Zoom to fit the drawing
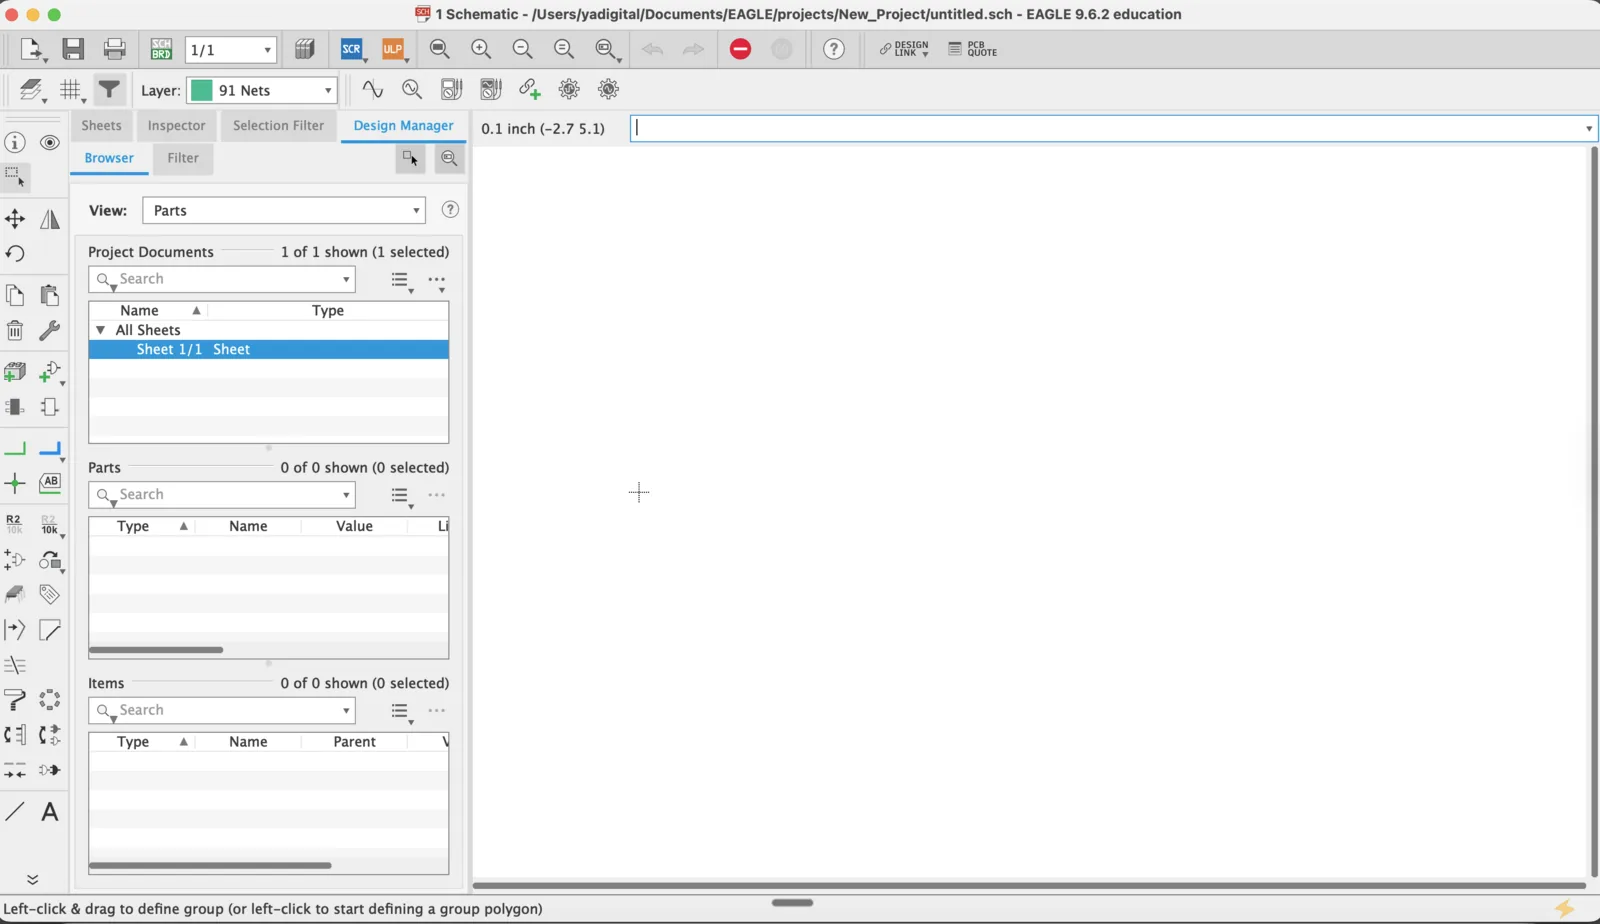The width and height of the screenshot is (1600, 924). tap(438, 48)
